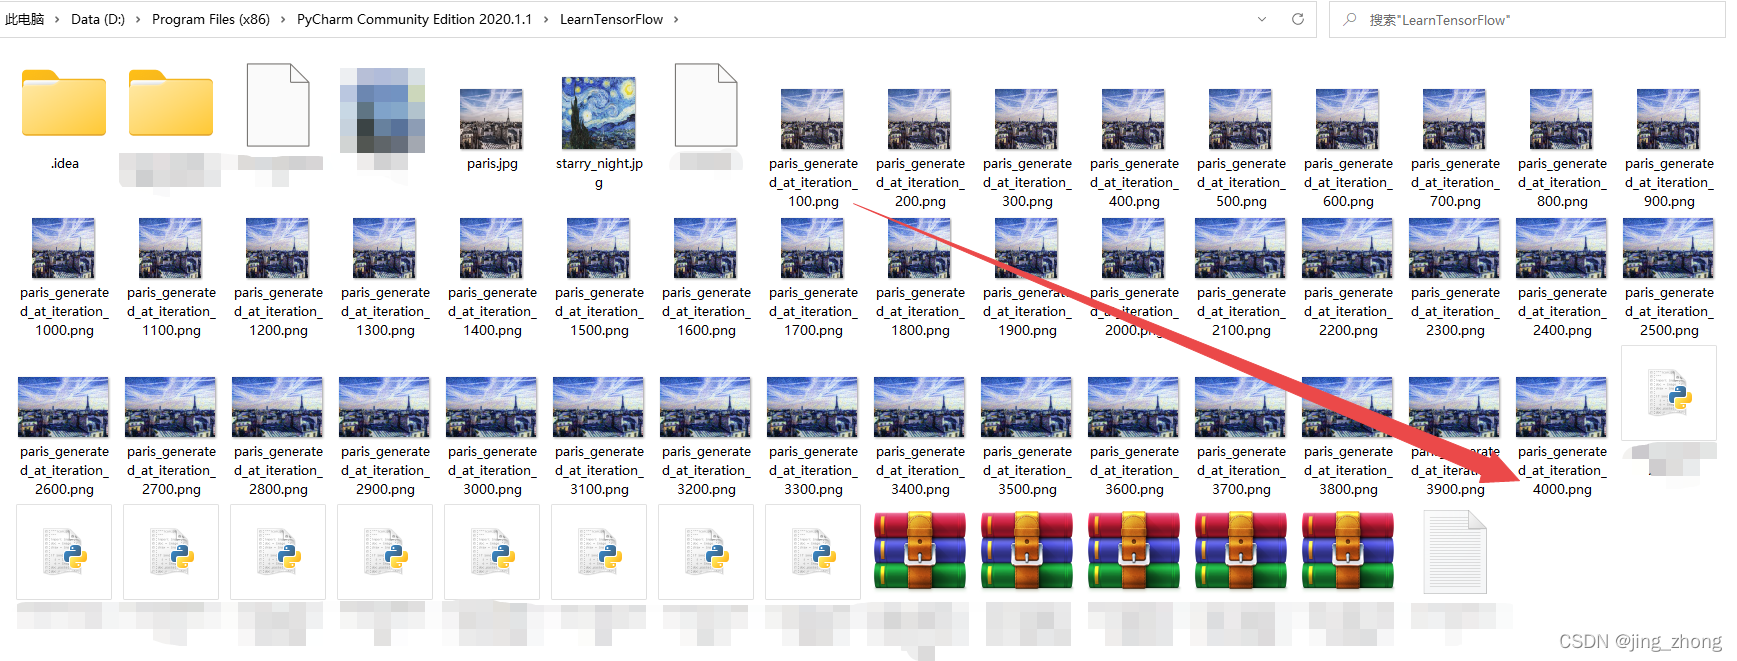Select paris_generated_at_iteration_2700.png file
The height and width of the screenshot is (661, 1737).
(x=171, y=437)
